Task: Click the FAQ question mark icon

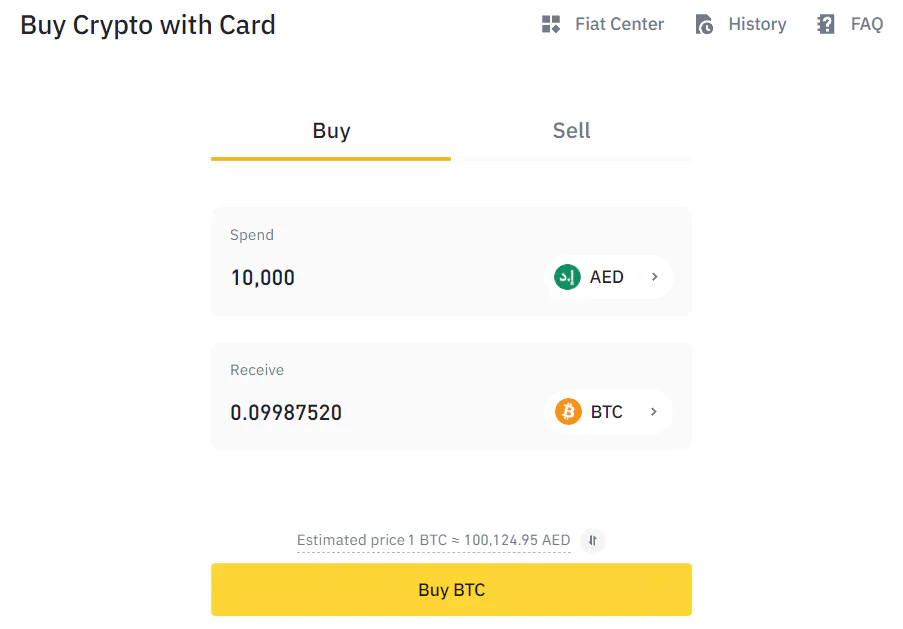Action: pos(825,24)
